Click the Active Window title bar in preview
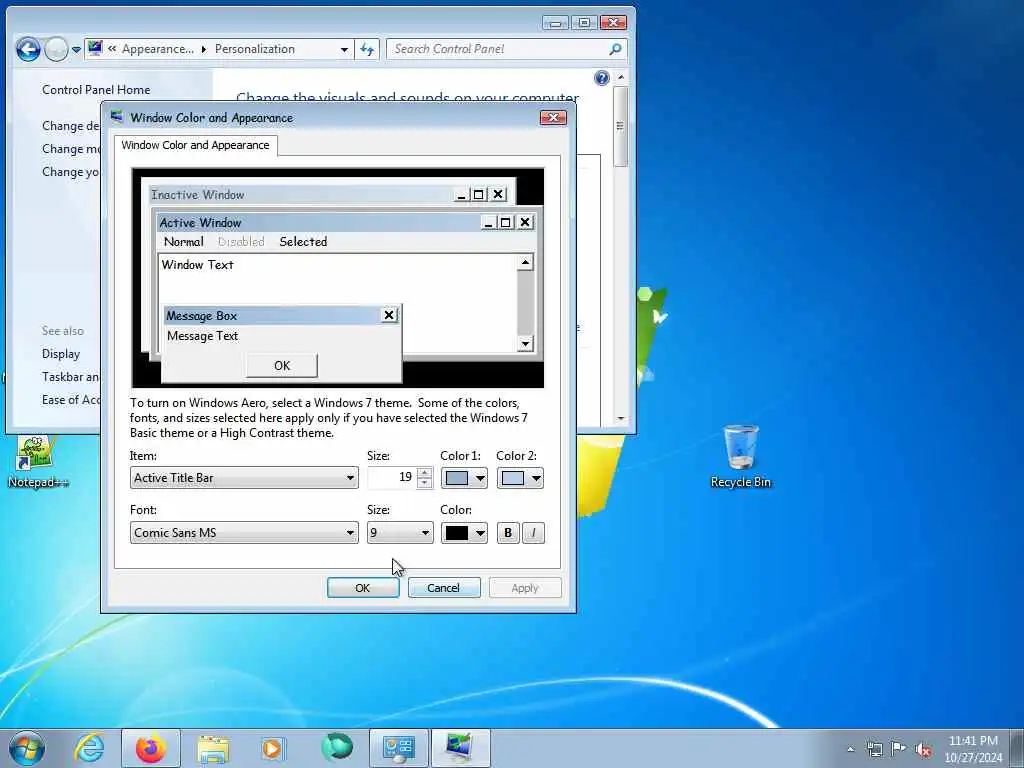This screenshot has height=768, width=1024. (x=319, y=223)
